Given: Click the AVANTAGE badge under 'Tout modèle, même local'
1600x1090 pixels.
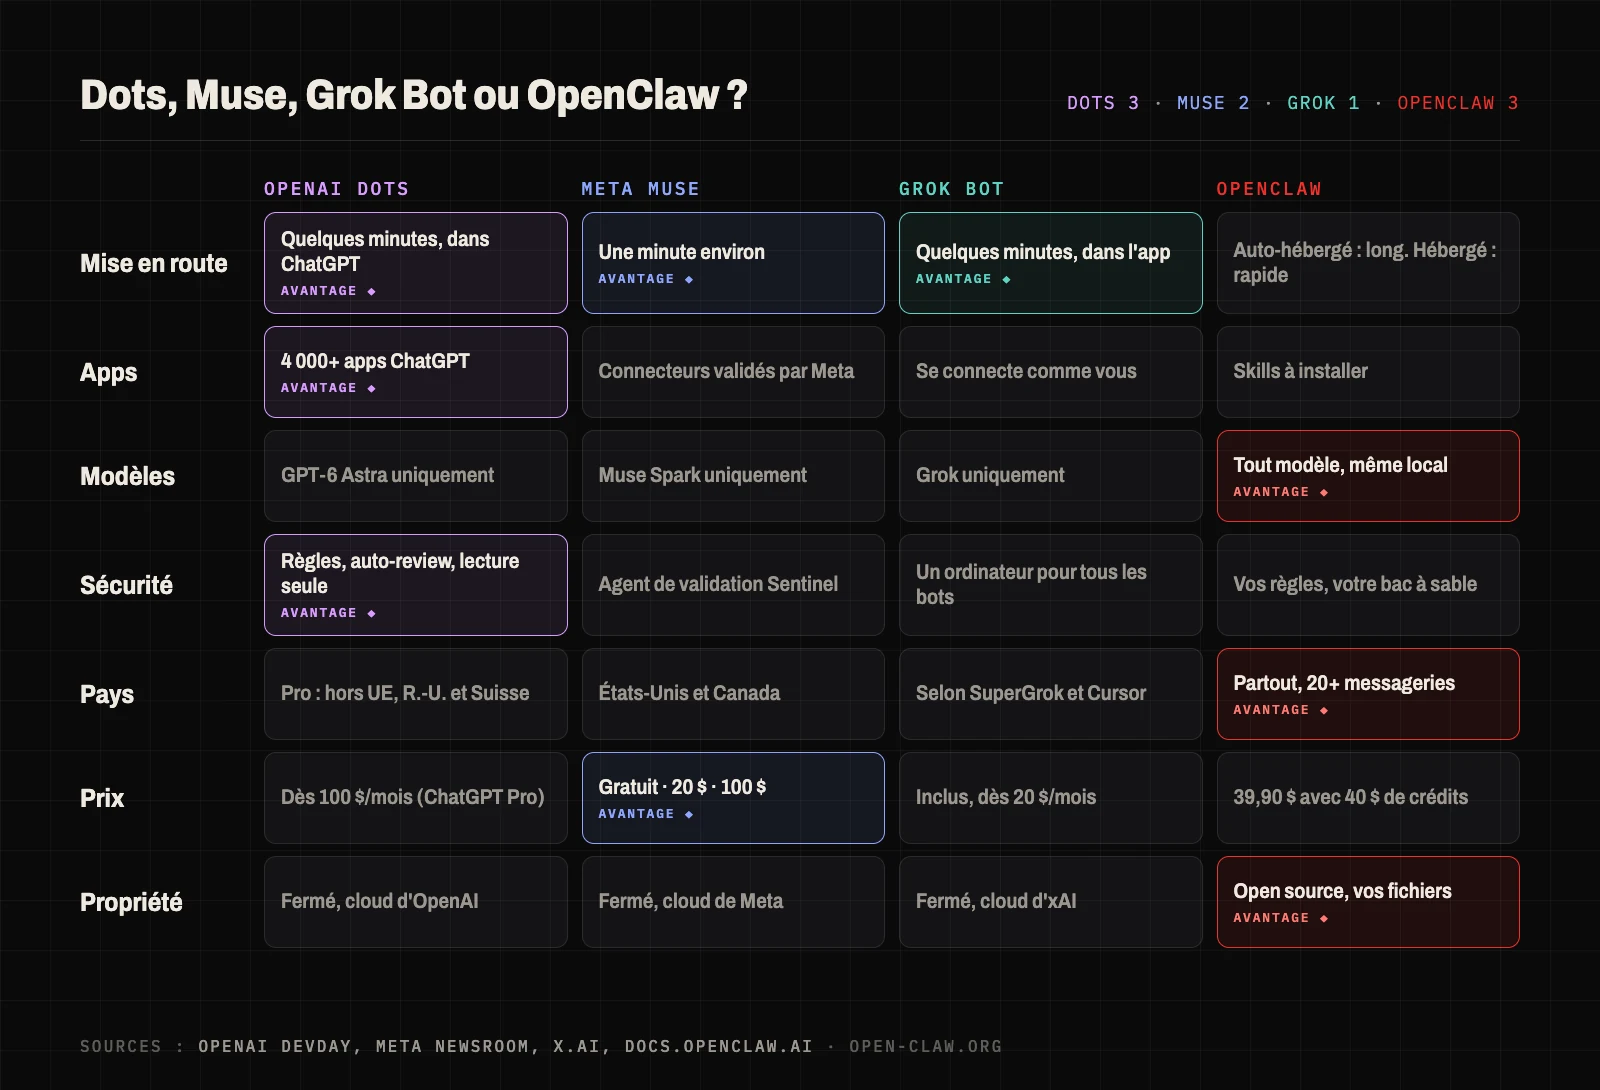Looking at the screenshot, I should click(x=1281, y=492).
